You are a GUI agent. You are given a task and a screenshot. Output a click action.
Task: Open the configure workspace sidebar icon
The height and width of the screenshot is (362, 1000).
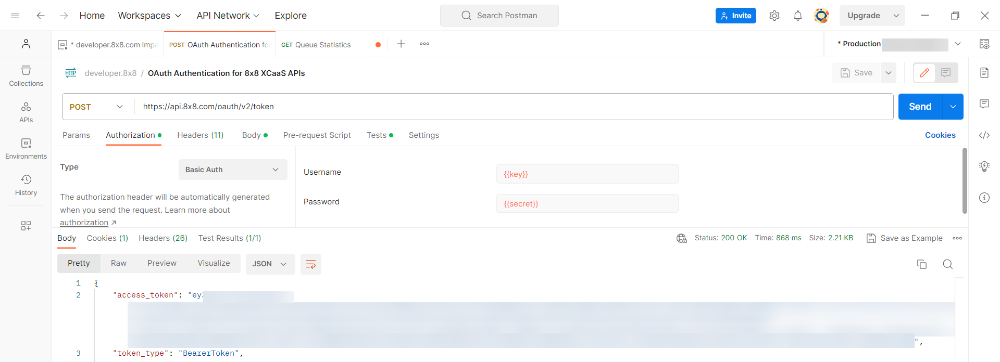click(x=26, y=225)
